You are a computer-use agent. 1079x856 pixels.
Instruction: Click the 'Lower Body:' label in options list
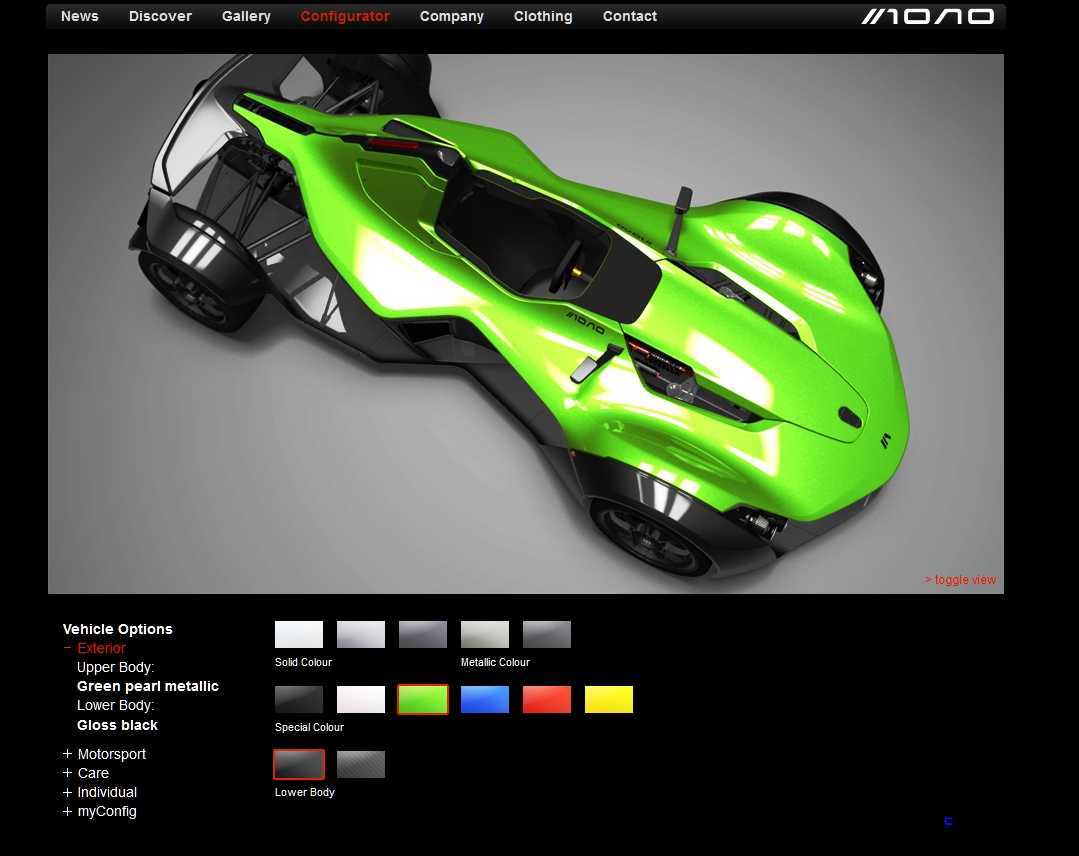tap(116, 705)
